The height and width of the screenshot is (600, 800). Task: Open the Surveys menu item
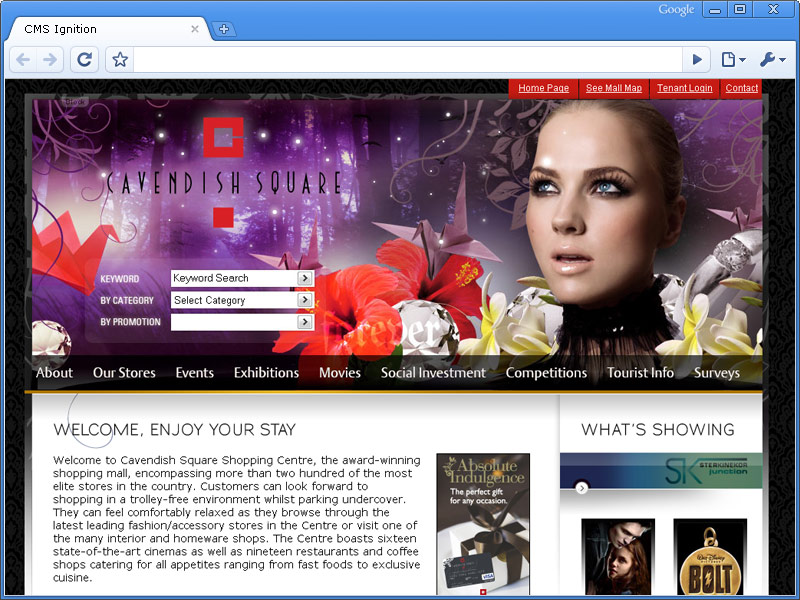717,373
